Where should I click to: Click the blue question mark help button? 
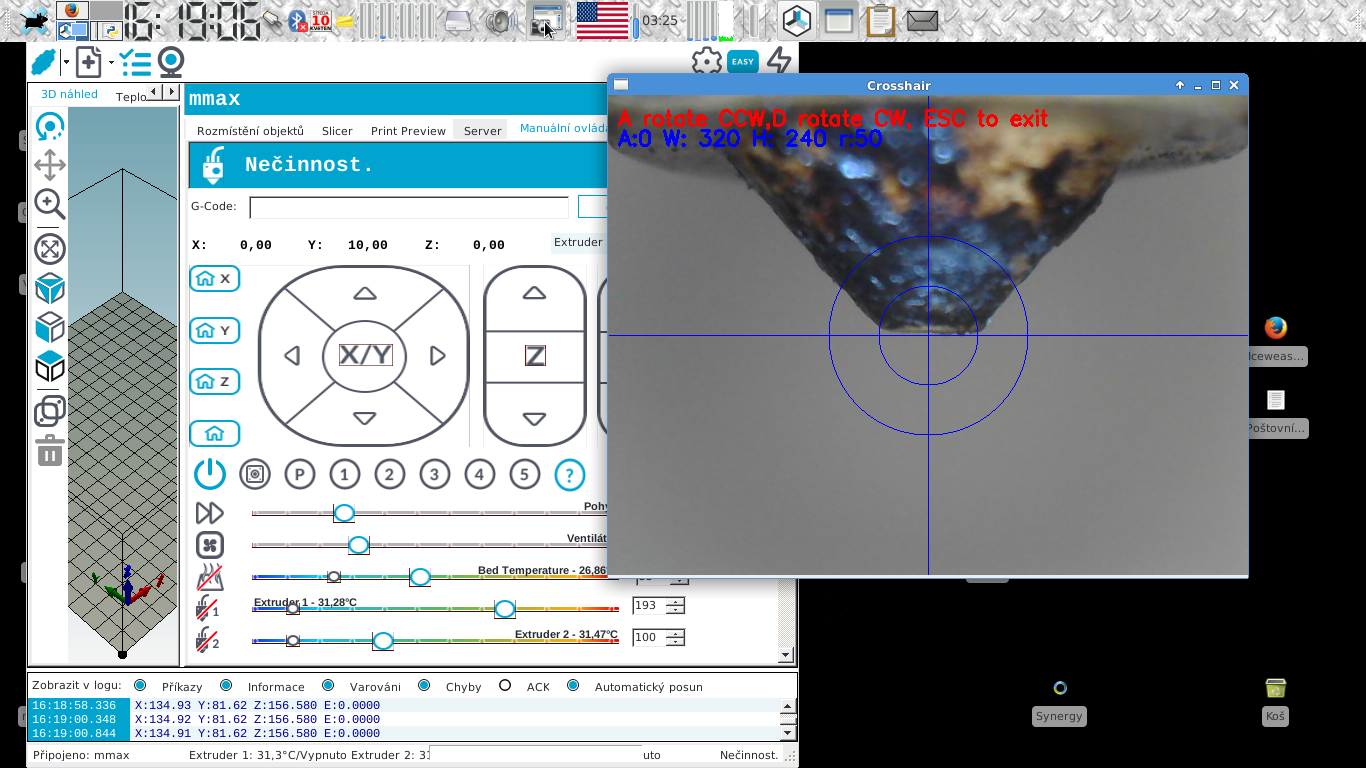pos(569,474)
